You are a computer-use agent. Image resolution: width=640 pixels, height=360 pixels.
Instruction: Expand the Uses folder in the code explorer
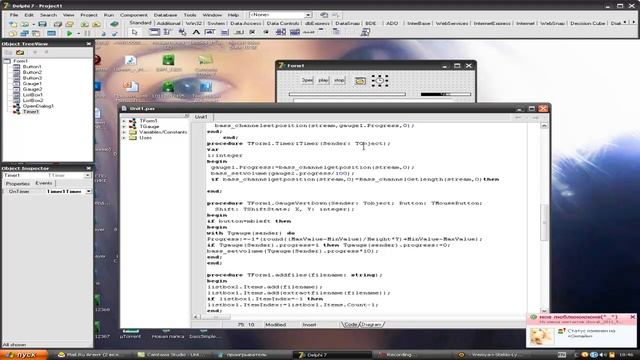(x=124, y=138)
